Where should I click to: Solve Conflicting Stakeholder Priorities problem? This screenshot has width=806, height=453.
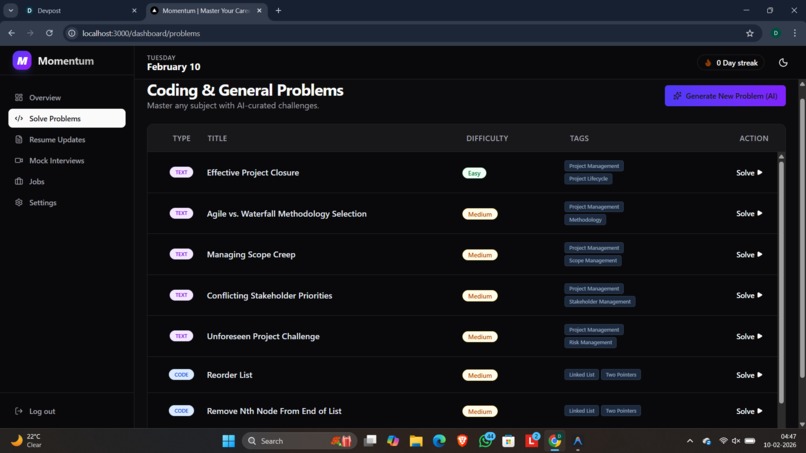pos(749,295)
